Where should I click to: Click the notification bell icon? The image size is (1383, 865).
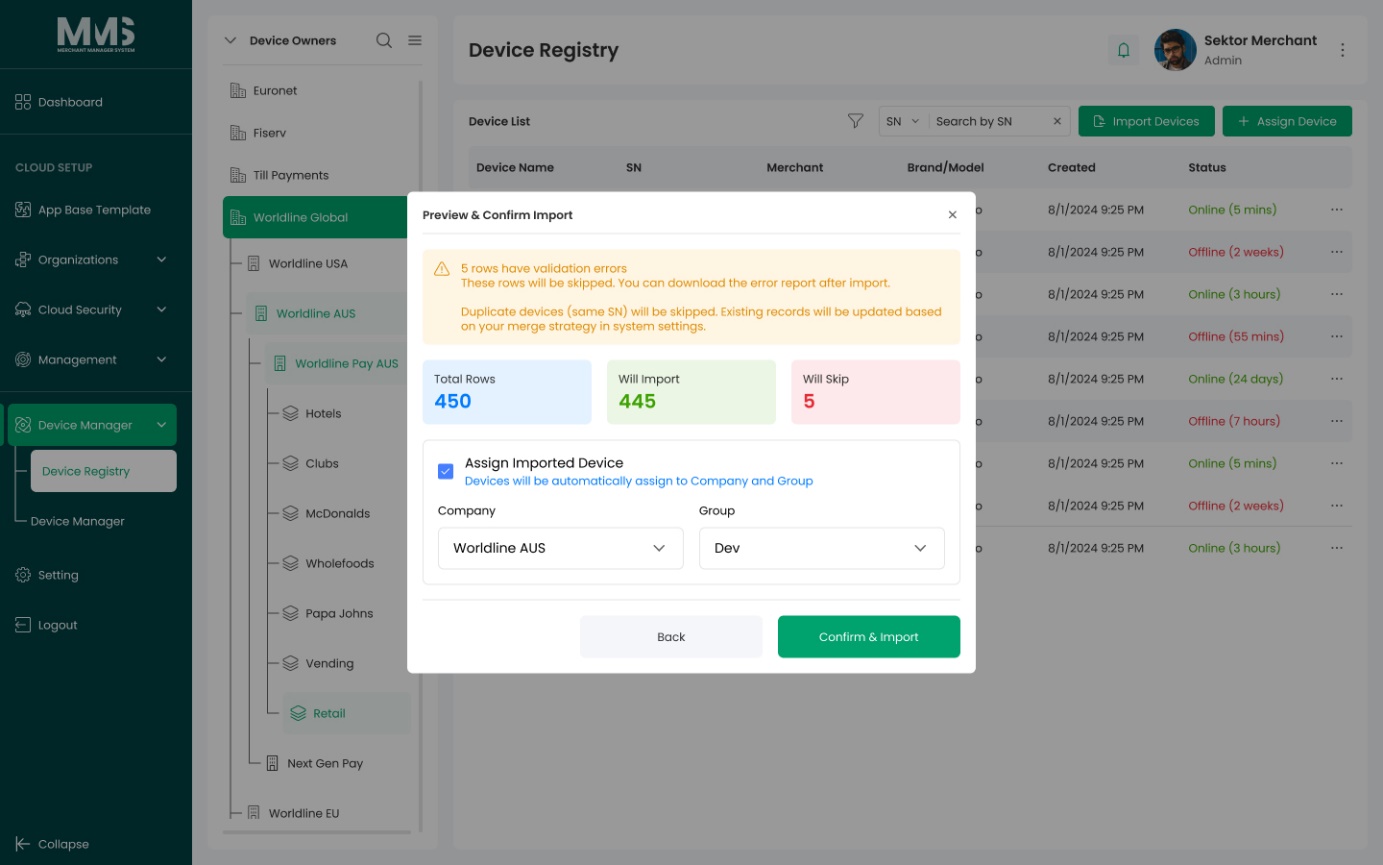click(1123, 50)
